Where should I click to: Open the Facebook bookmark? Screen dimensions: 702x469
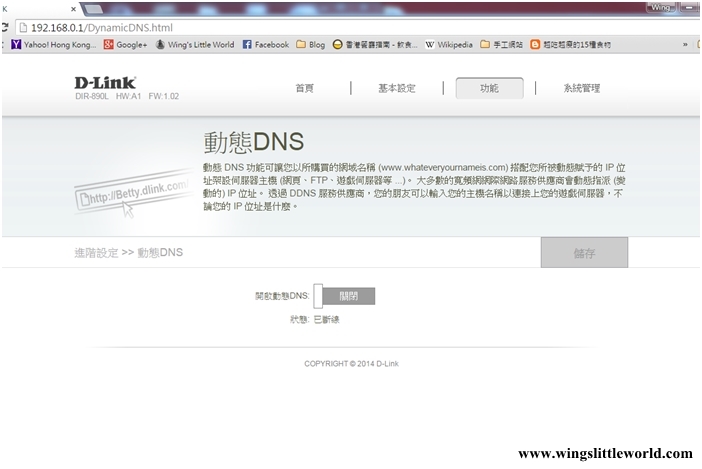265,45
